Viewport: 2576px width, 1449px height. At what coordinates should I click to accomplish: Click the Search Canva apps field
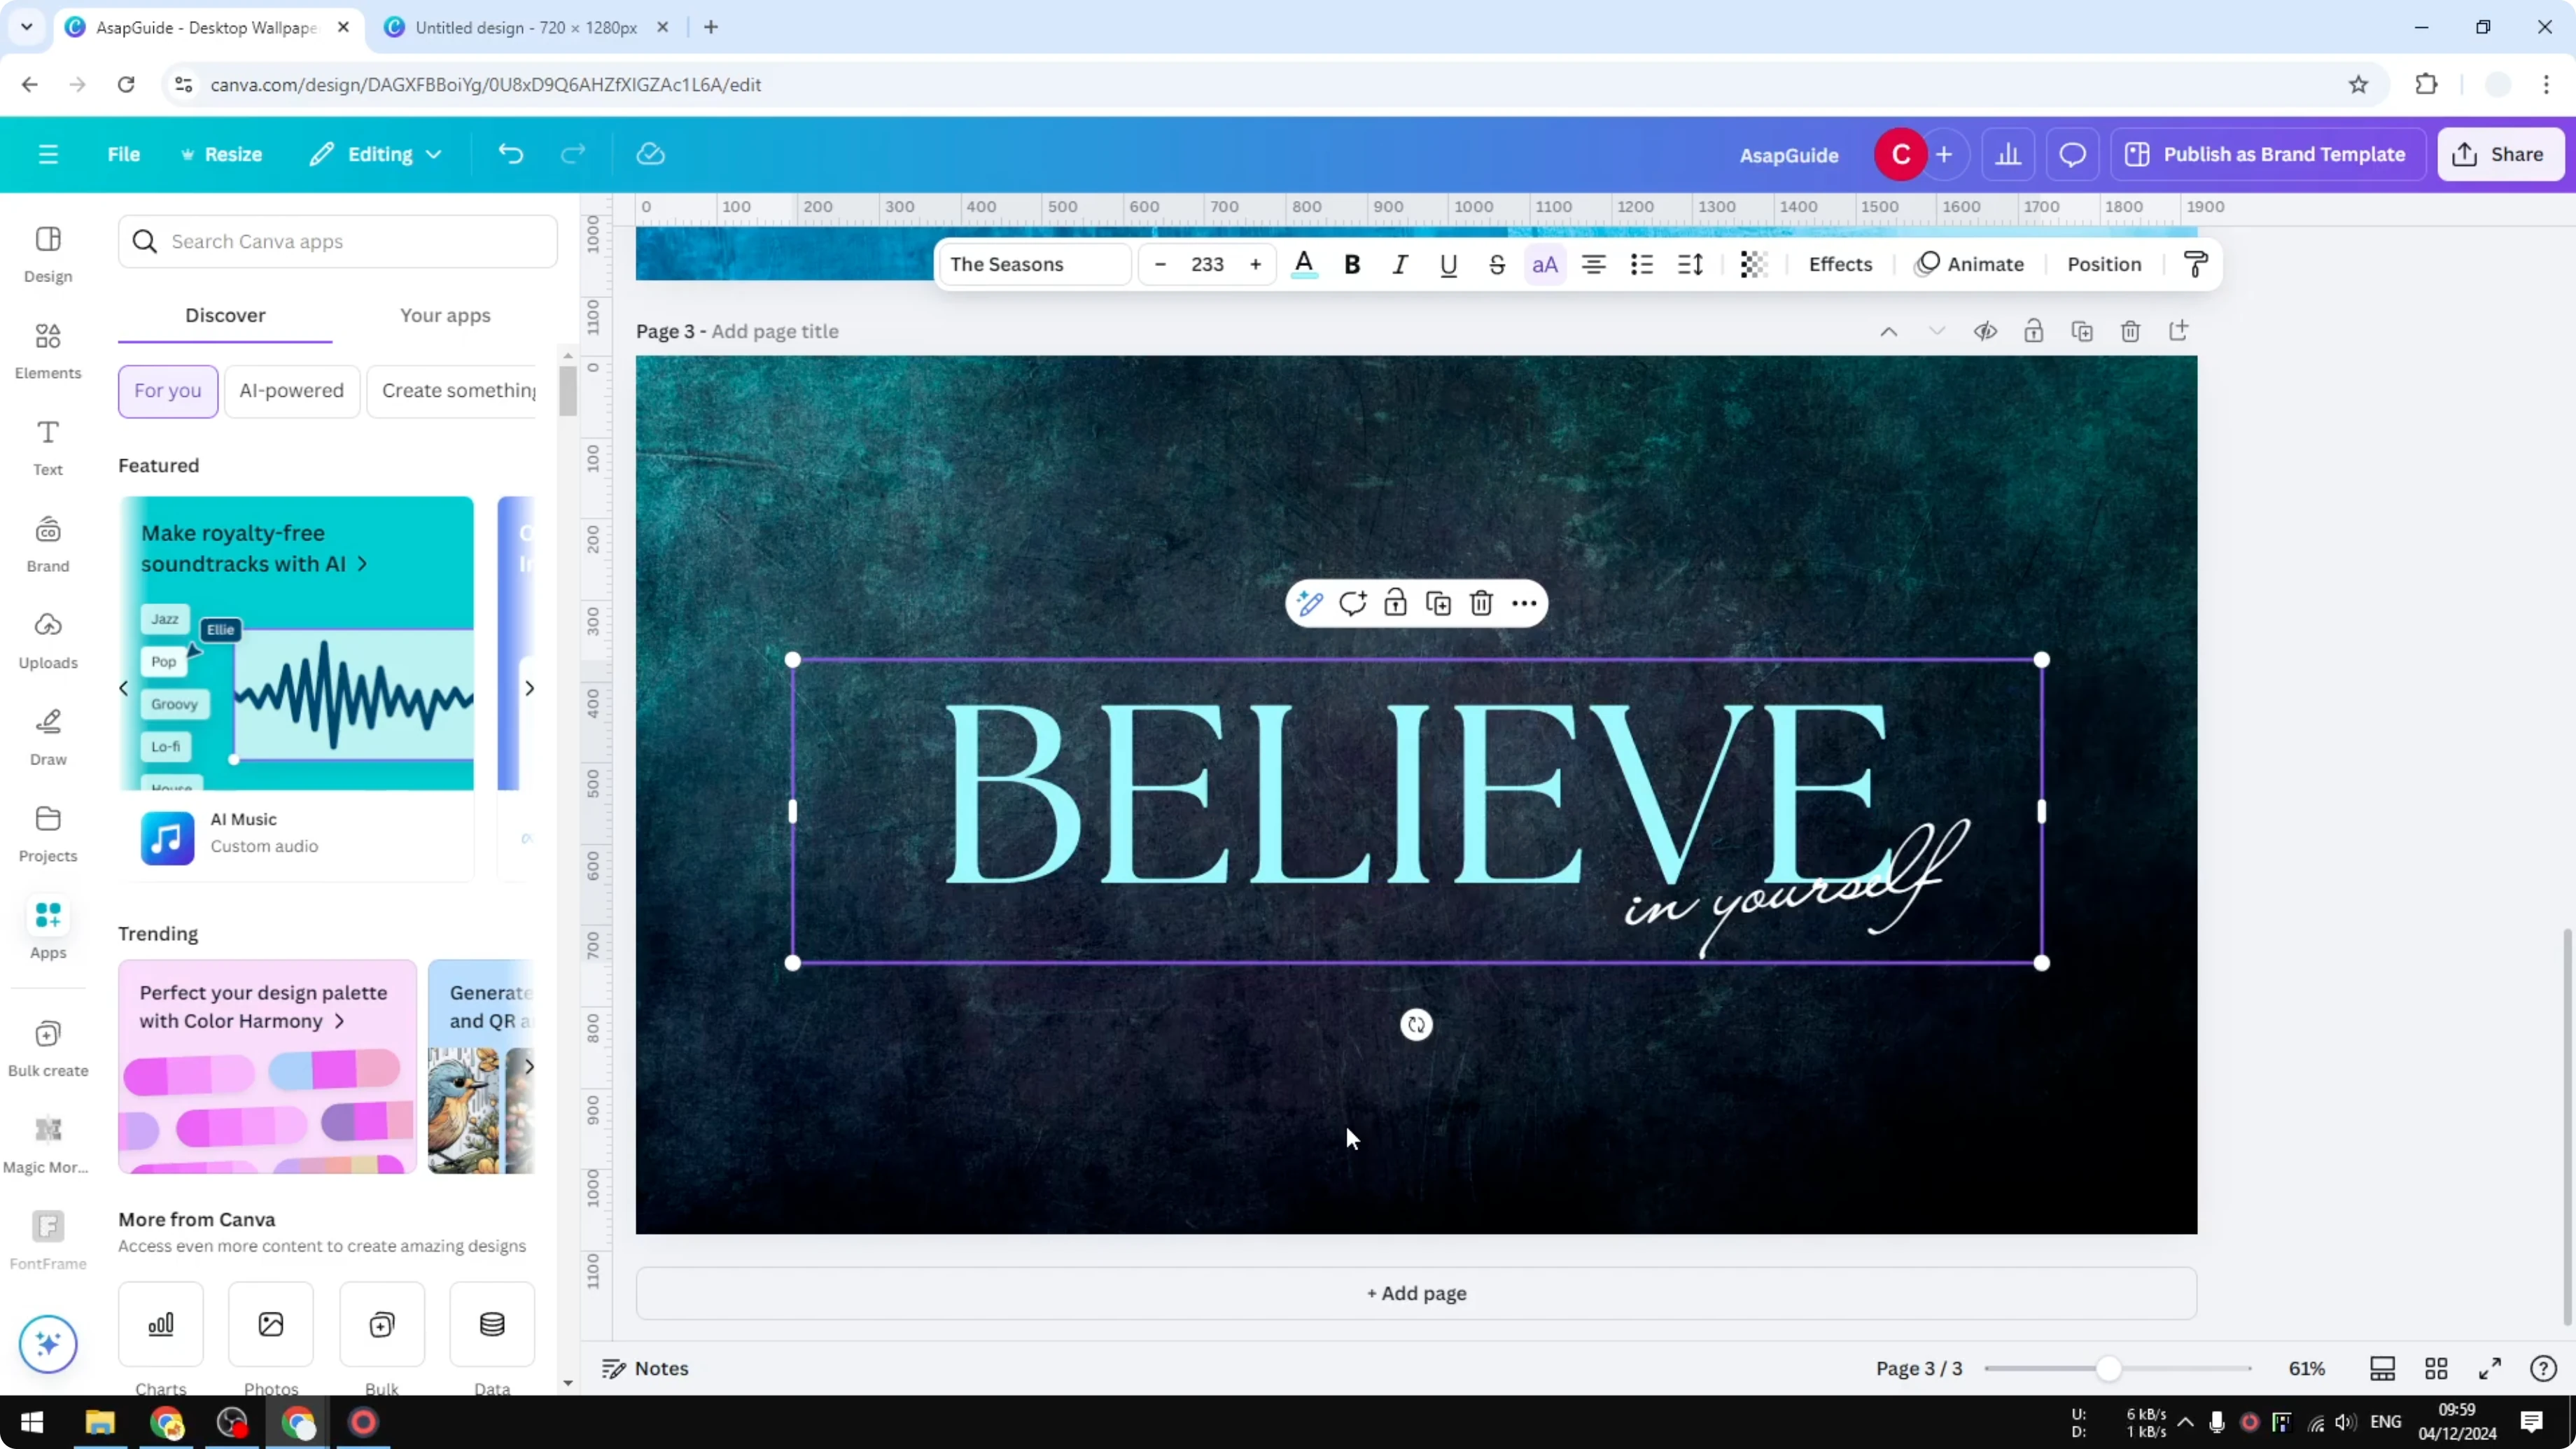click(x=338, y=241)
